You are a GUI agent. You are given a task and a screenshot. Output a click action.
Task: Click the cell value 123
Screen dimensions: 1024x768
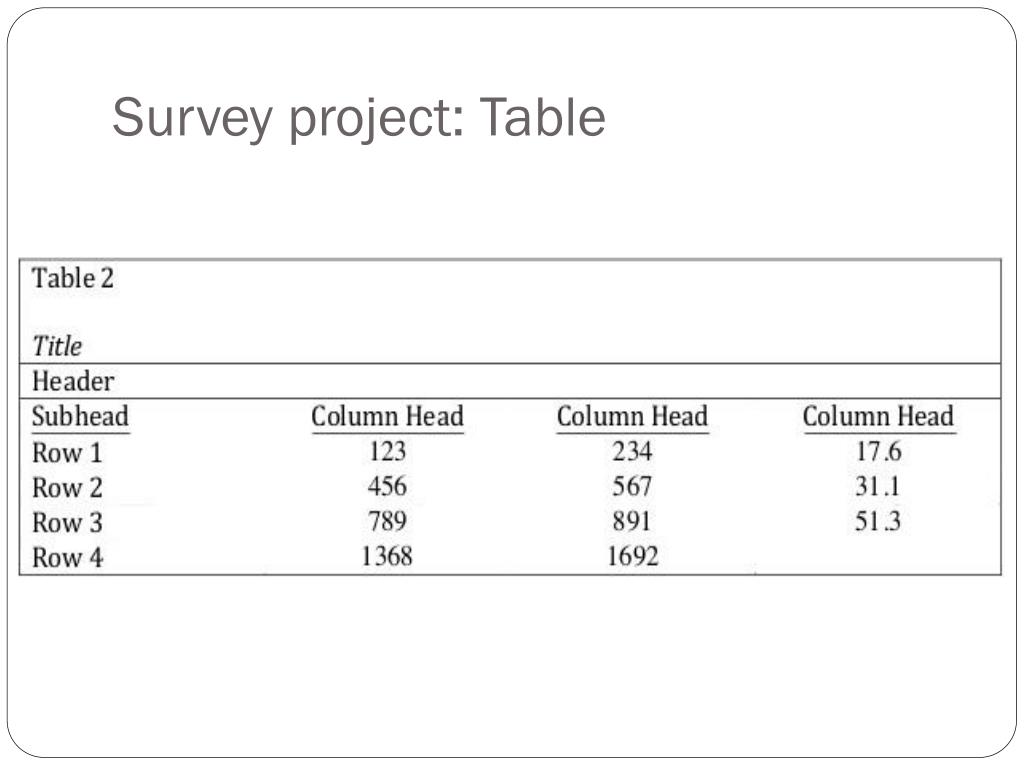387,451
